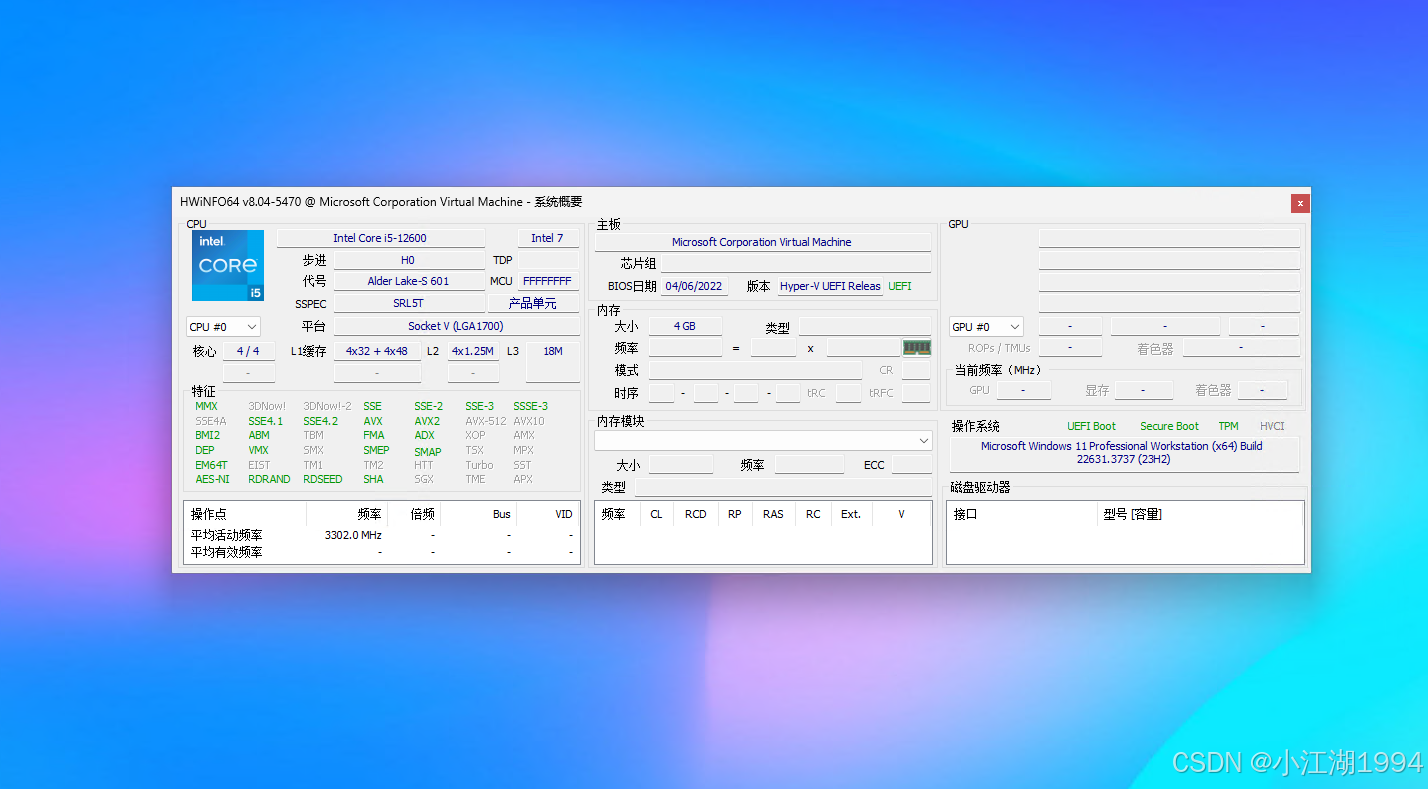
Task: Click the 4x1.25M L2 cache value
Action: tap(472, 351)
